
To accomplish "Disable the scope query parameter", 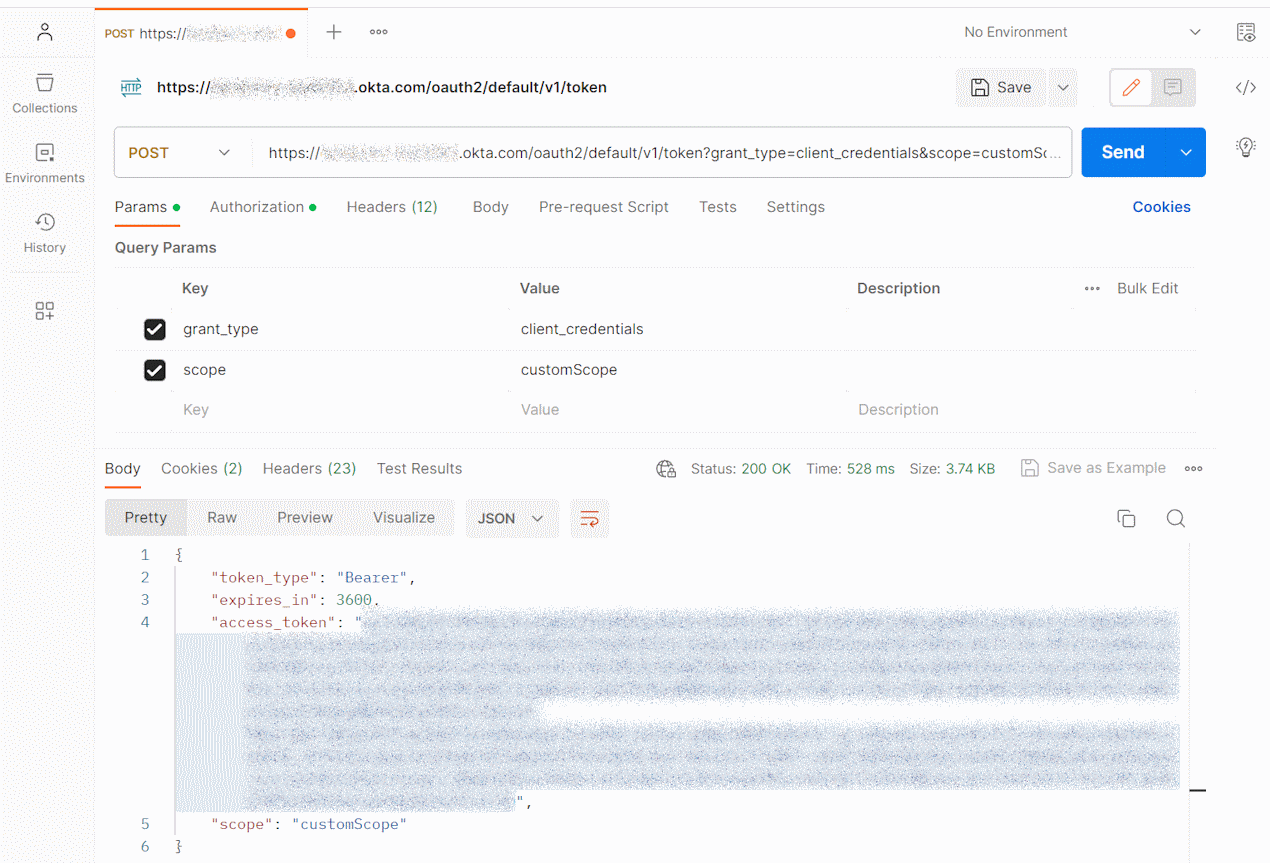I will click(155, 370).
